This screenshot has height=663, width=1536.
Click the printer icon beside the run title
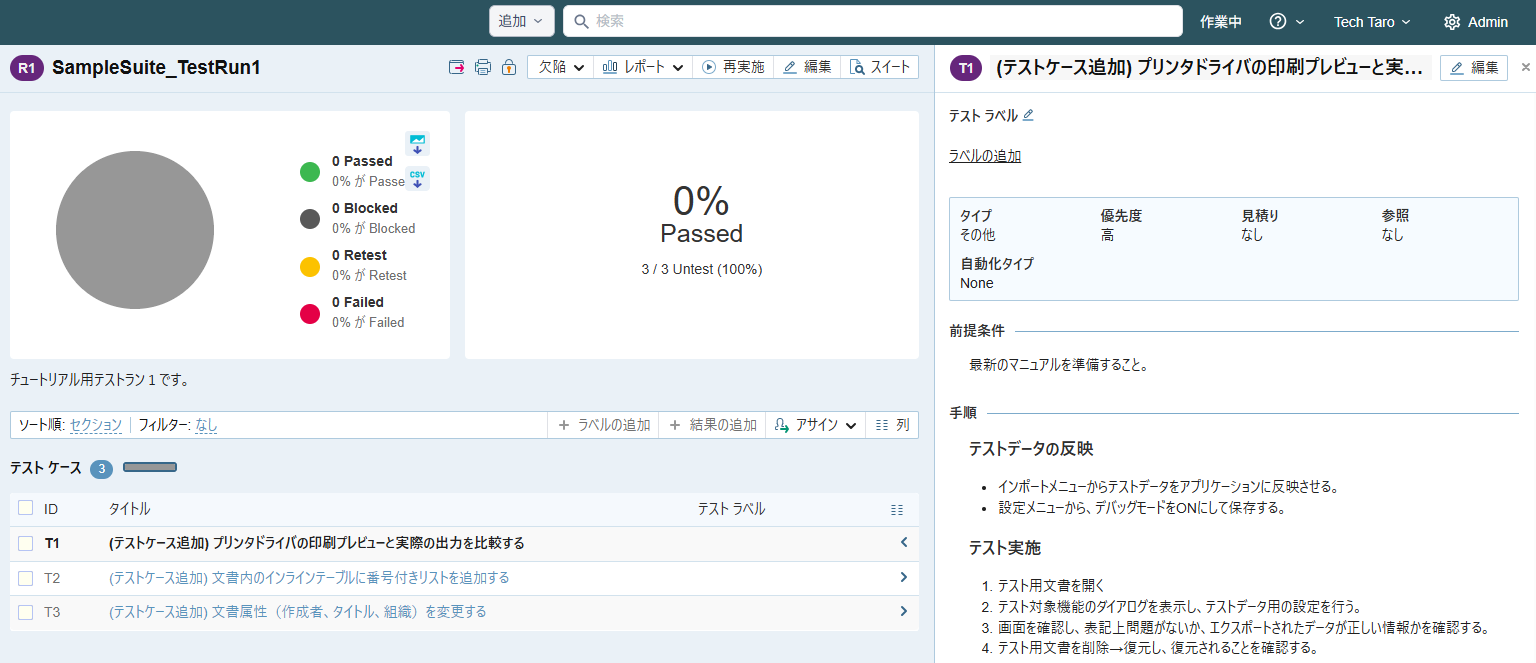tap(483, 67)
